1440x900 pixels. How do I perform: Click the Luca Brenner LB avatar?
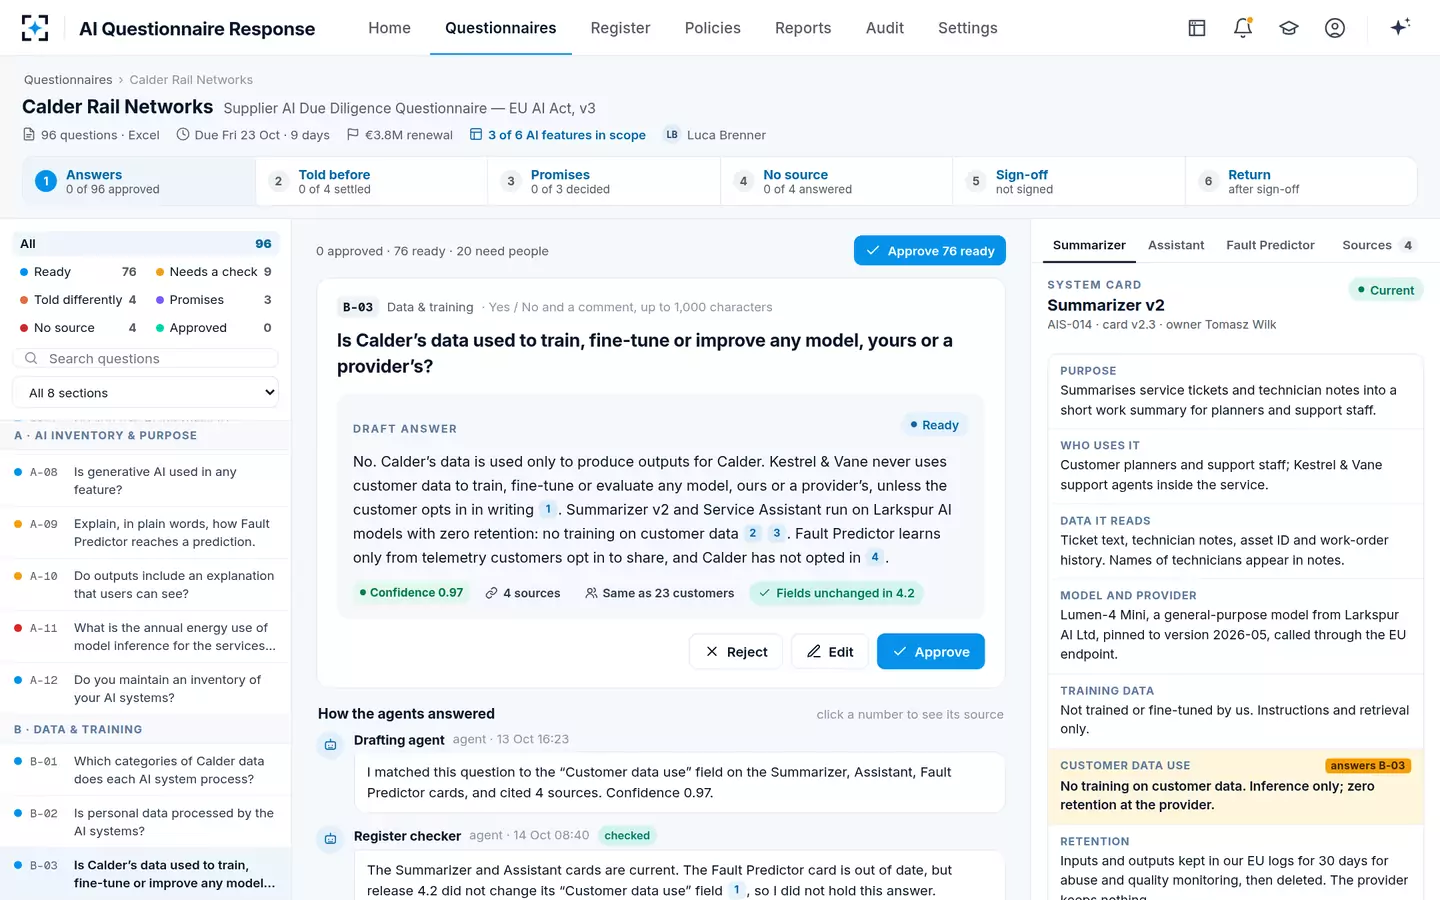(x=672, y=135)
